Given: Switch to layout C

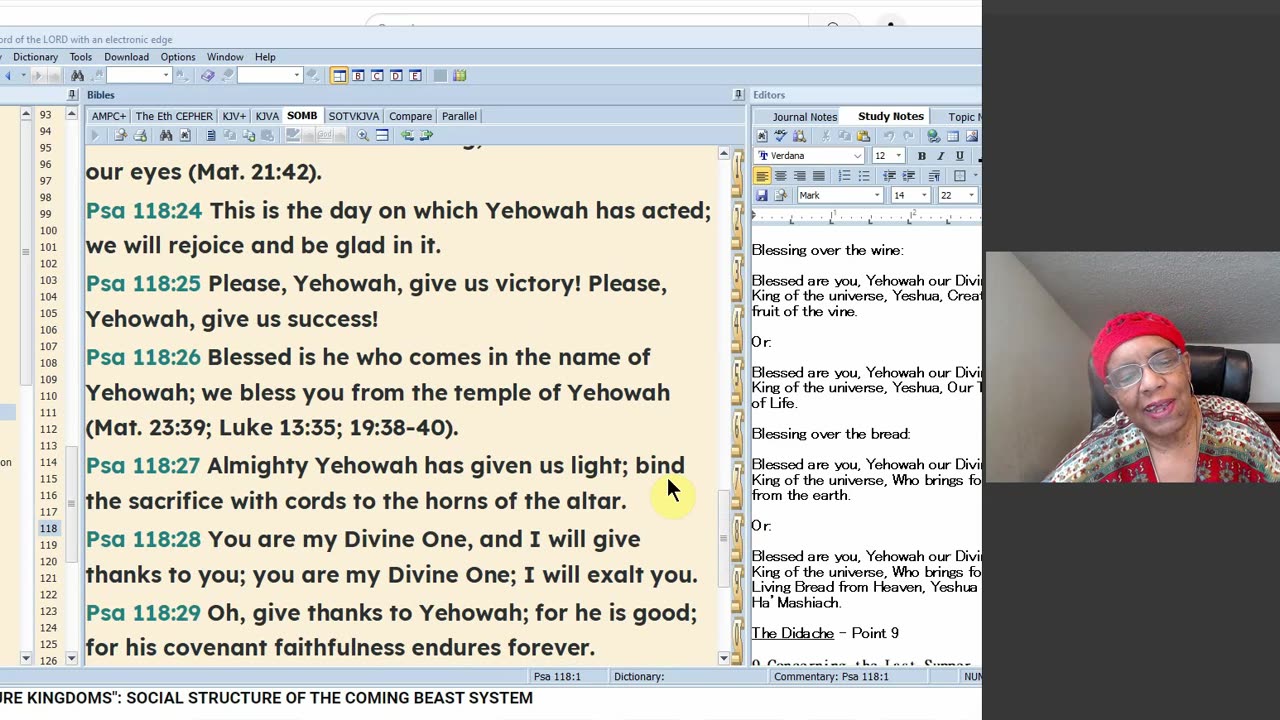Looking at the screenshot, I should 377,76.
